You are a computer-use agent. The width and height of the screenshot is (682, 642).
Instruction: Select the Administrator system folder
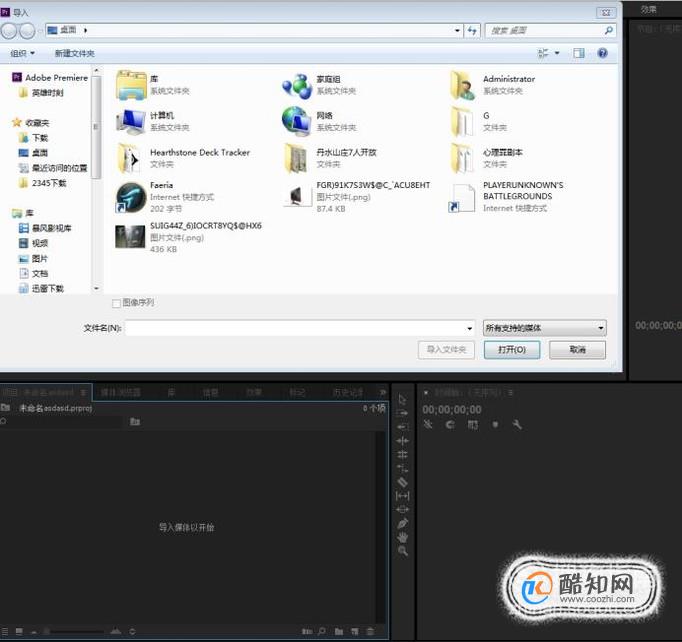point(493,85)
